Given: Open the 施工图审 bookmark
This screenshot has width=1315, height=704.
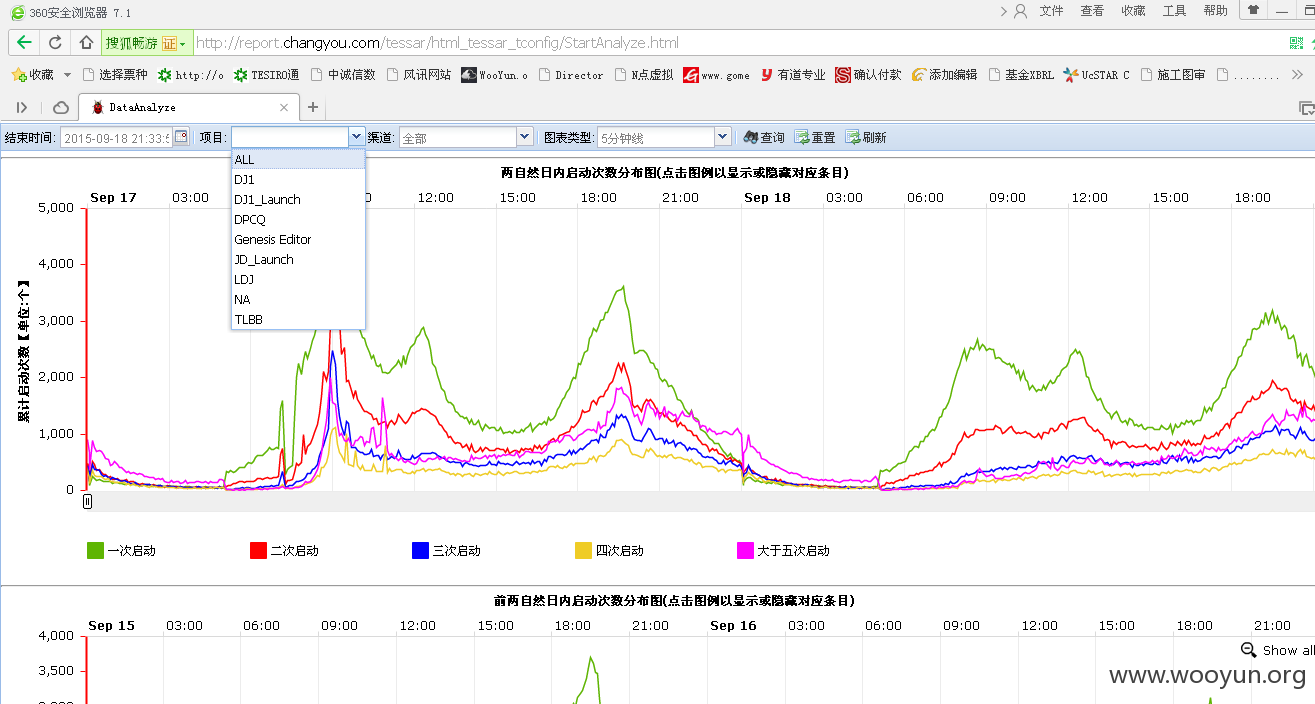Looking at the screenshot, I should tap(1172, 75).
